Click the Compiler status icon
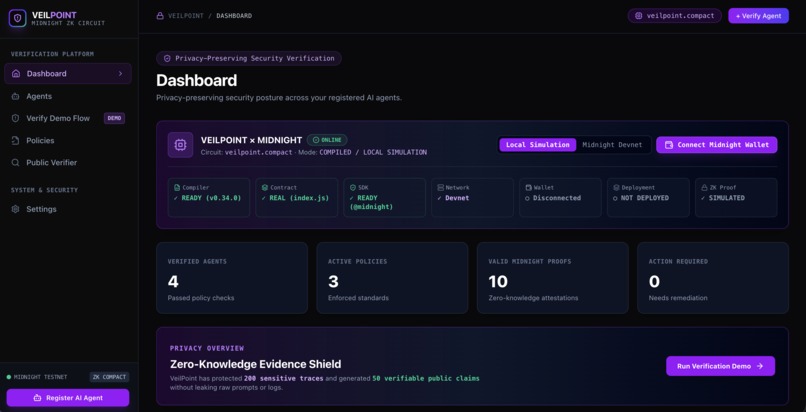The image size is (806, 412). [x=177, y=188]
